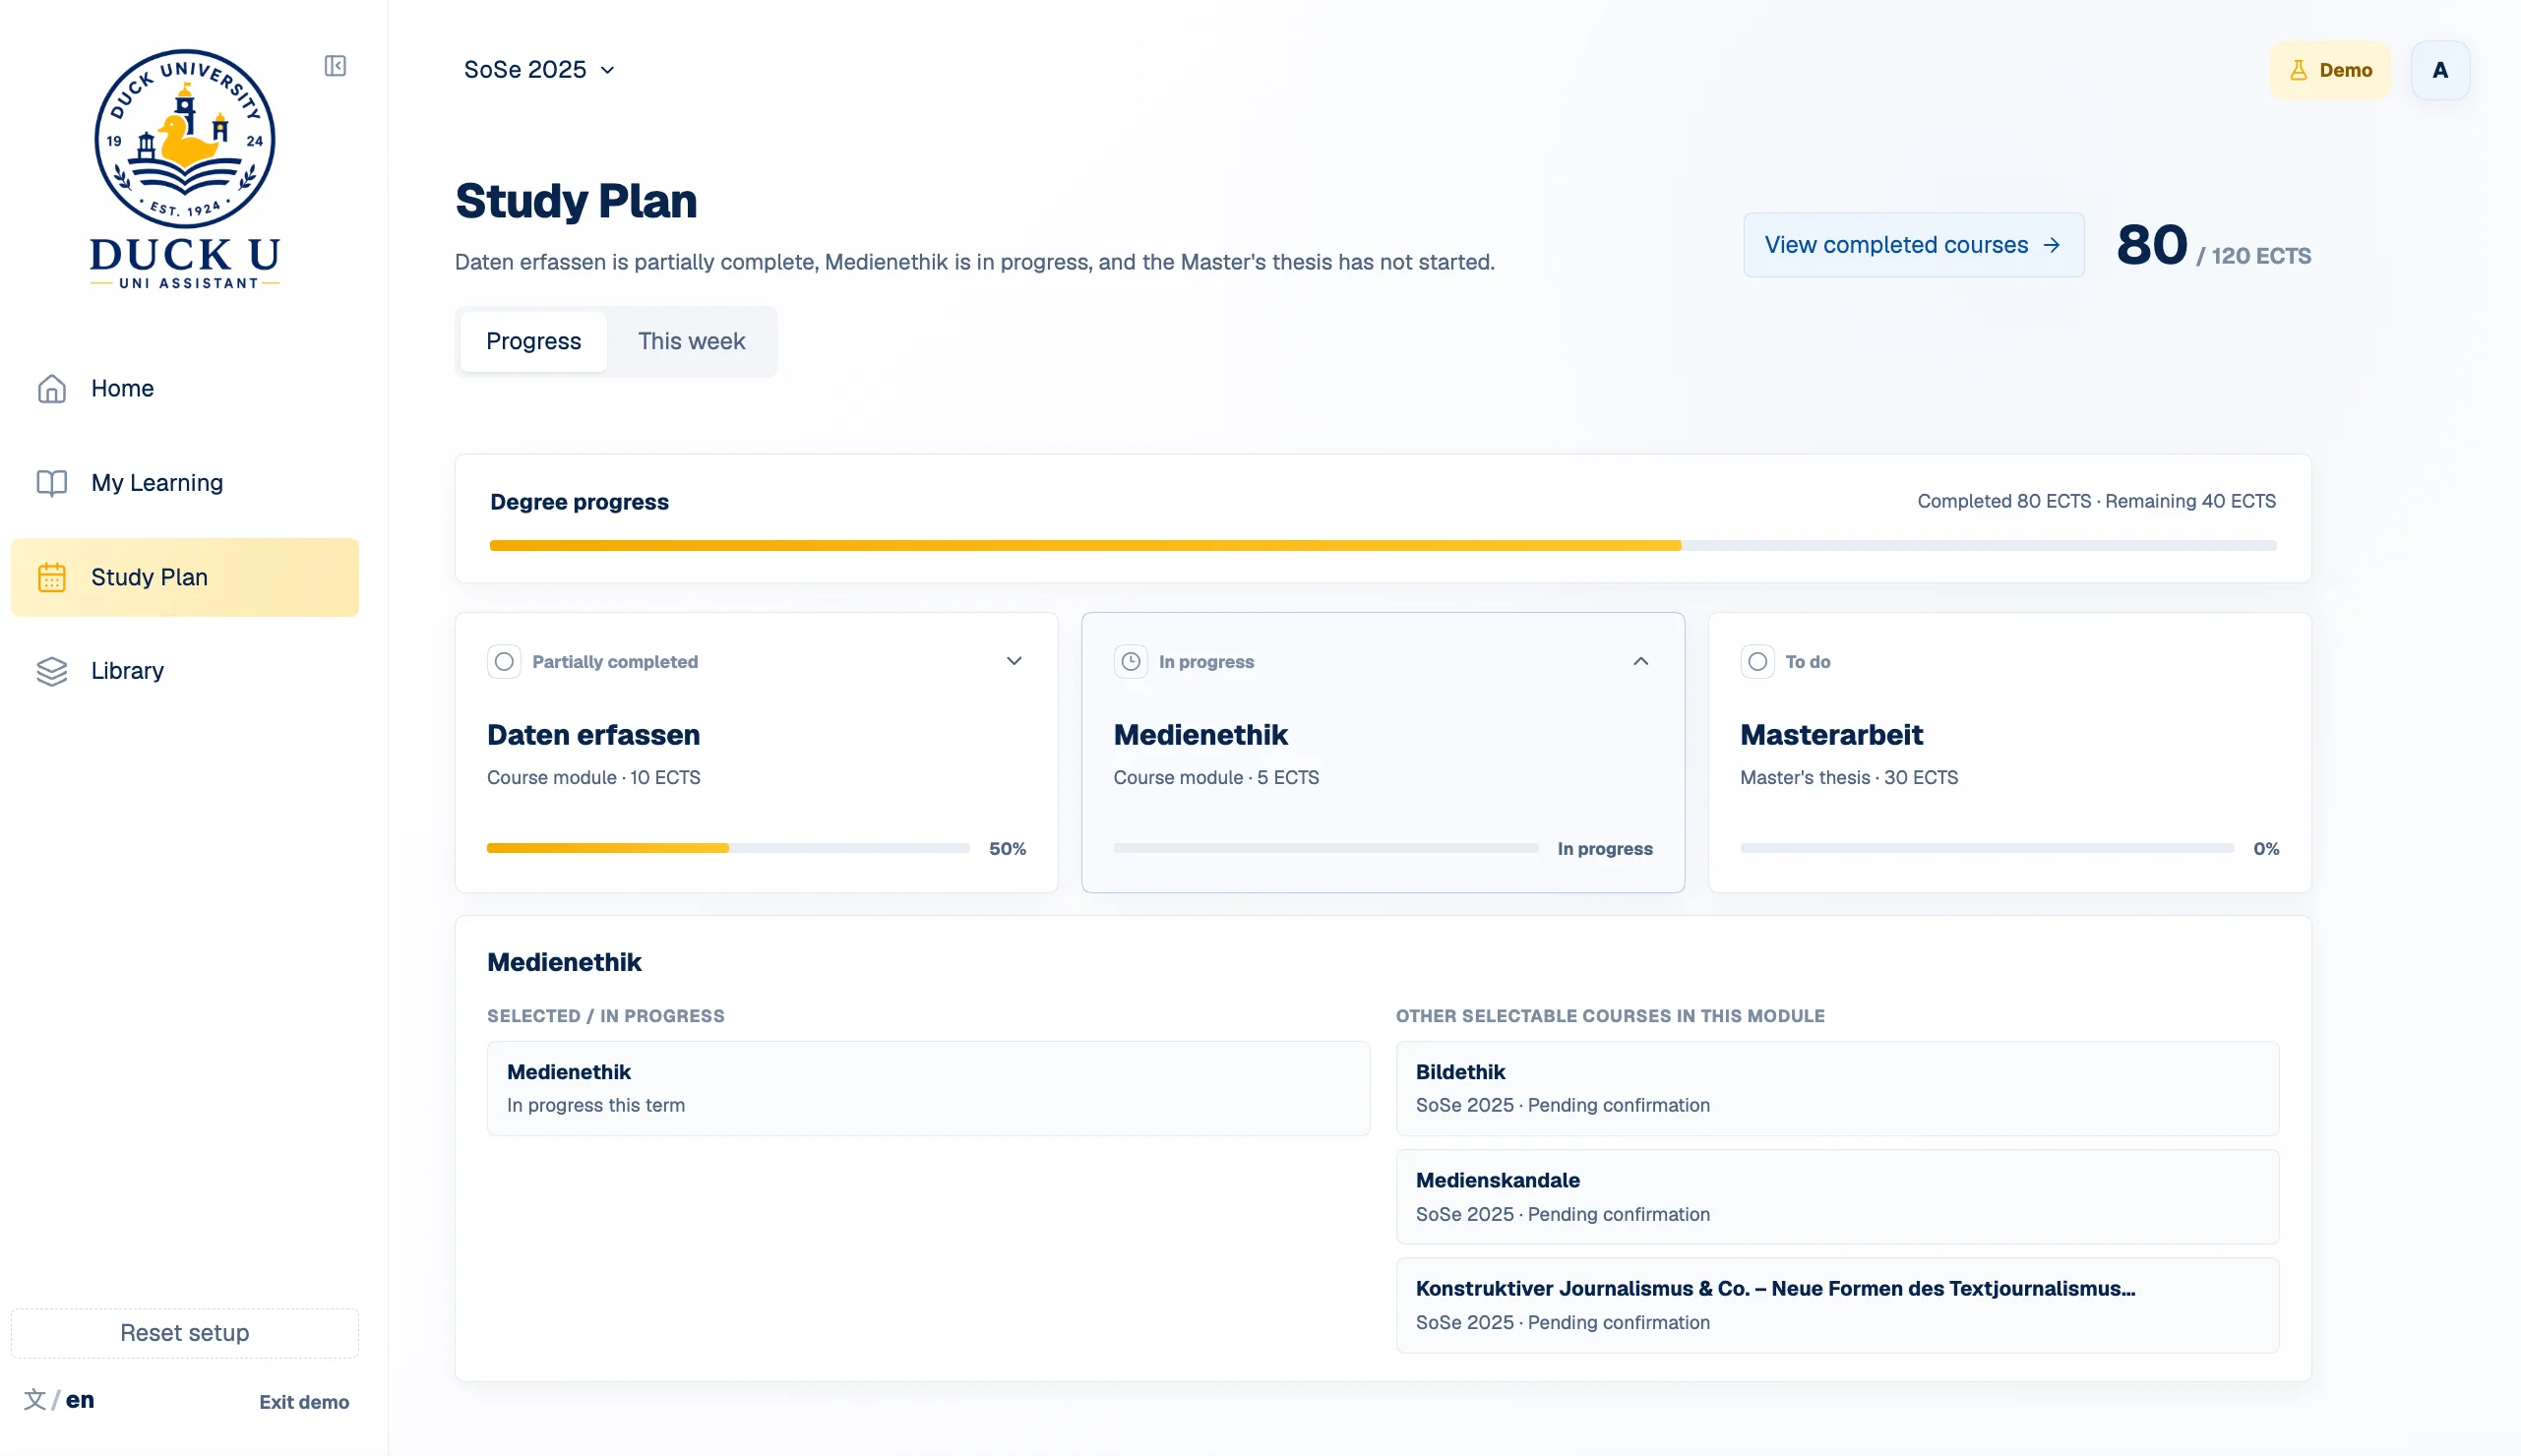Open the selected Medienethik course row
Image resolution: width=2521 pixels, height=1456 pixels.
tap(928, 1088)
